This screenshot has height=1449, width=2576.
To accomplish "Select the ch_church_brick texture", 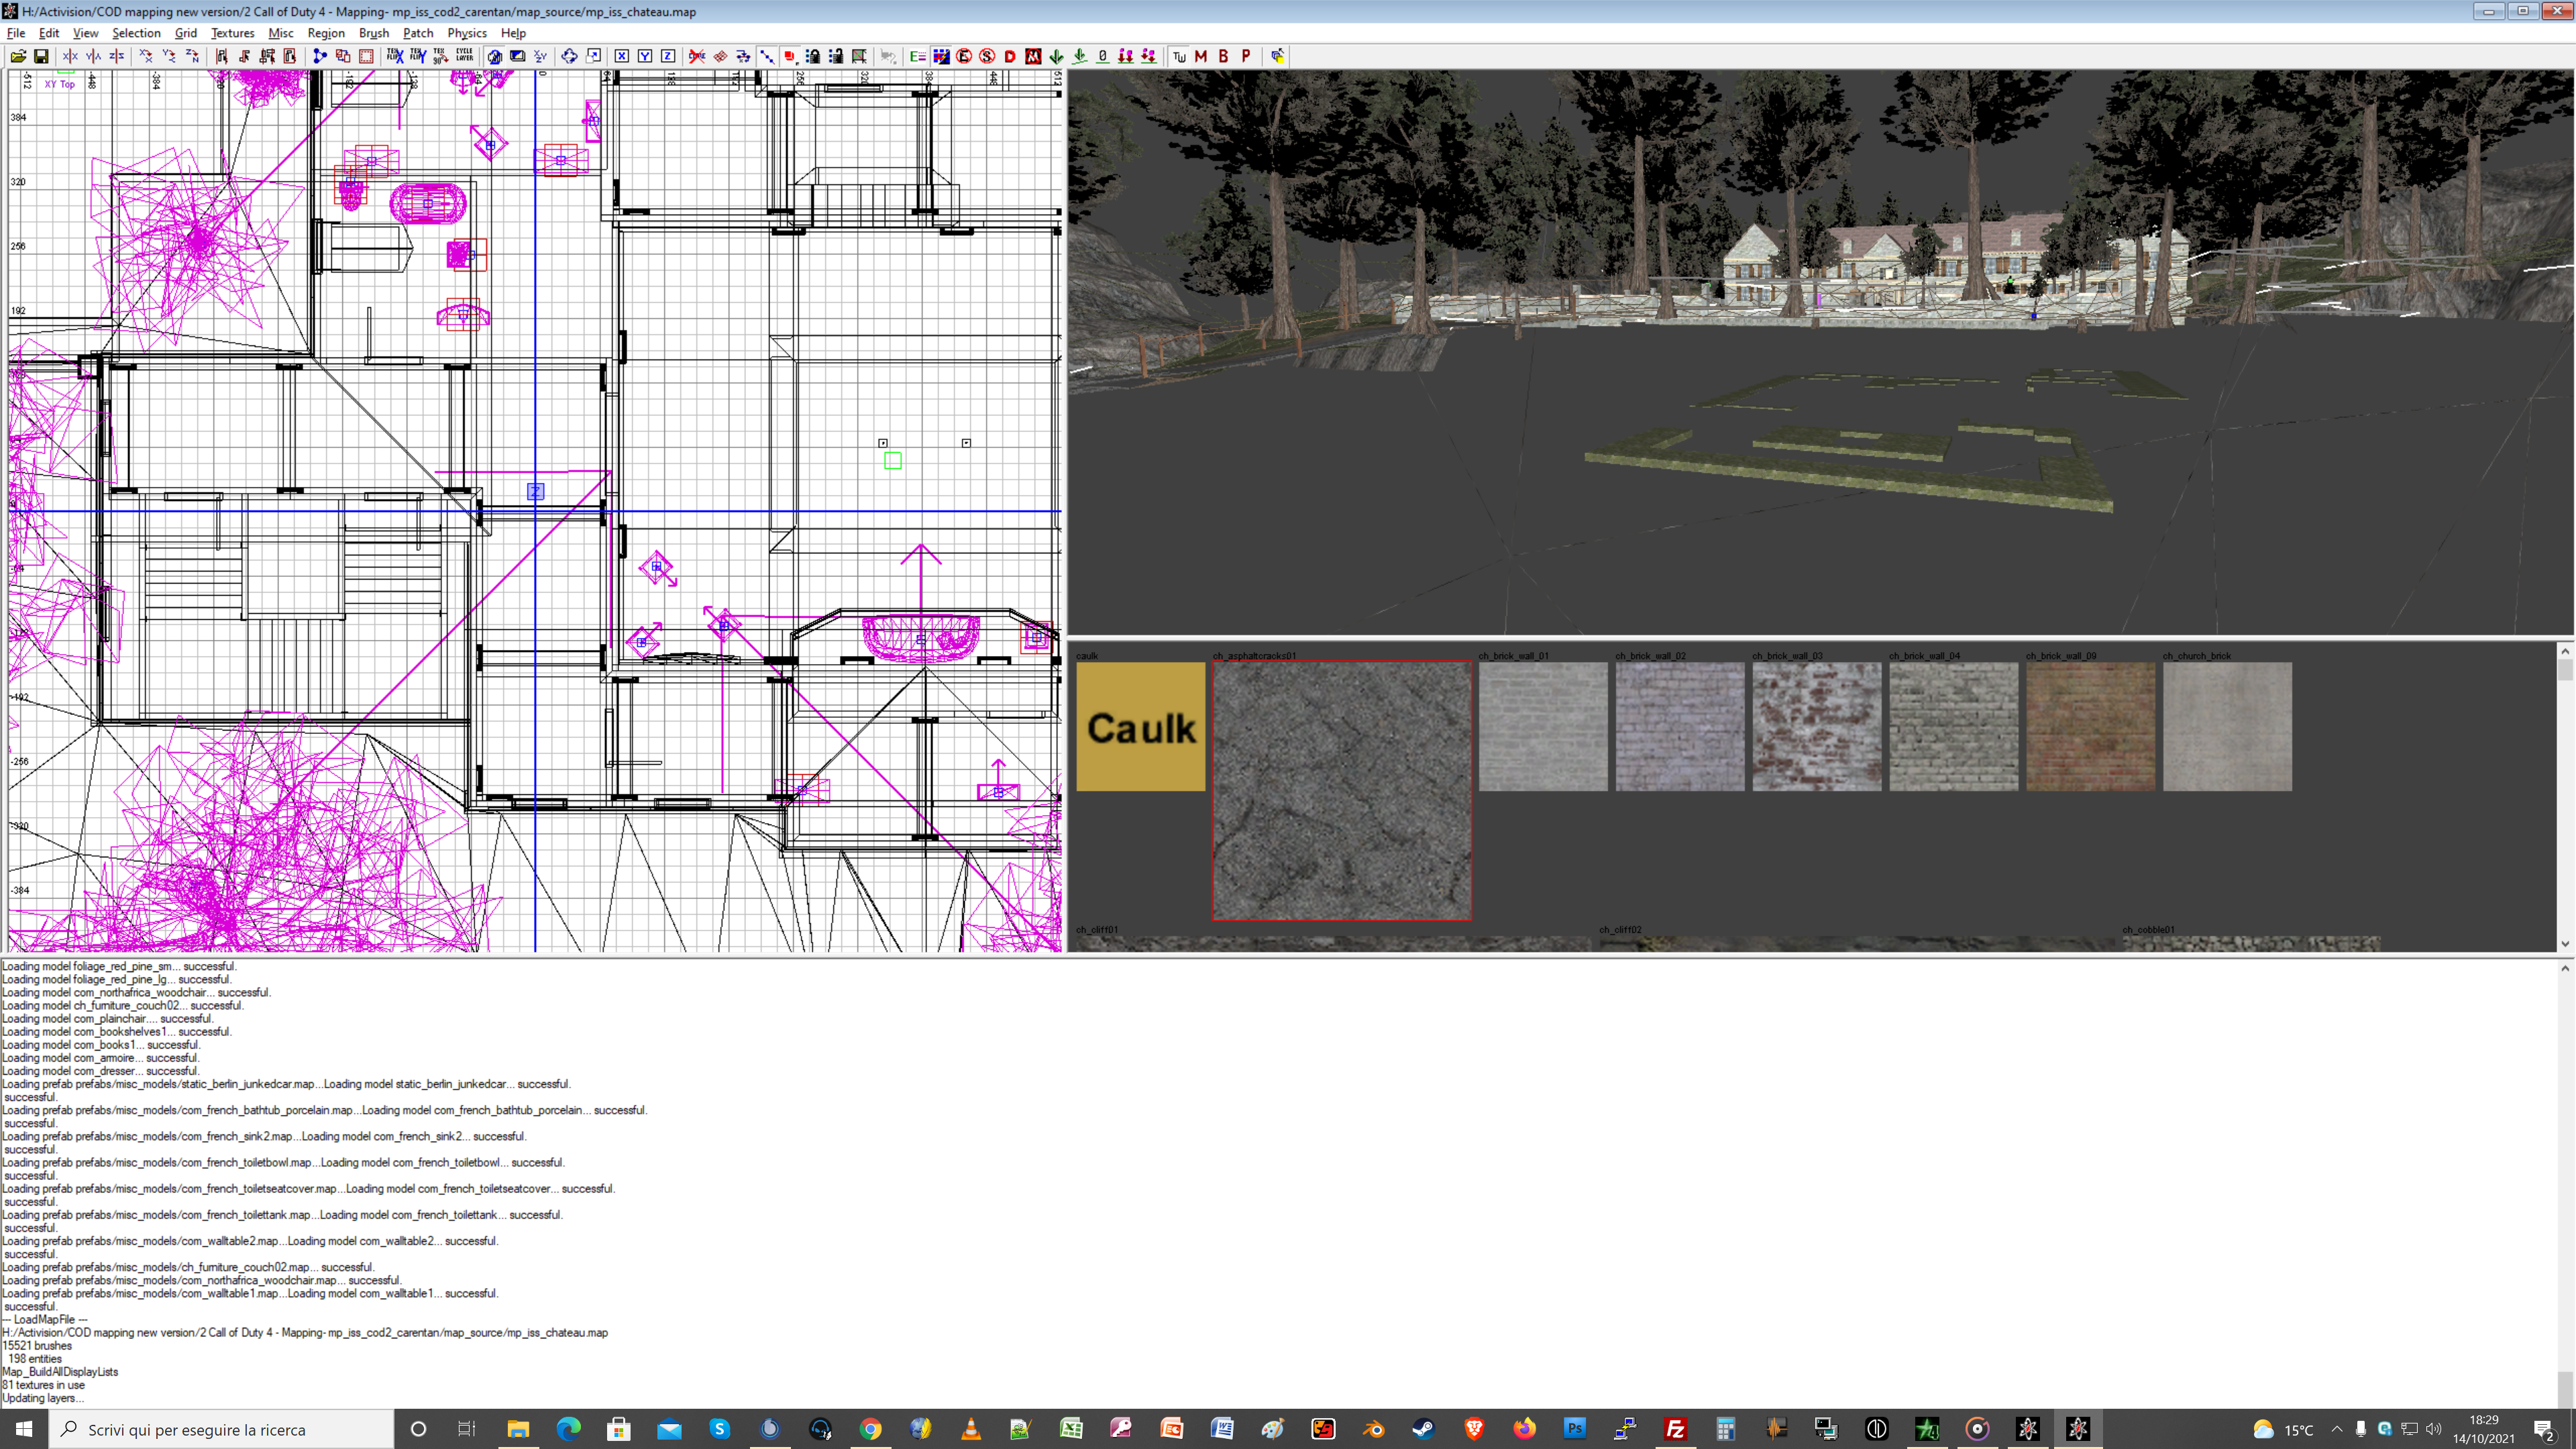I will [2227, 726].
